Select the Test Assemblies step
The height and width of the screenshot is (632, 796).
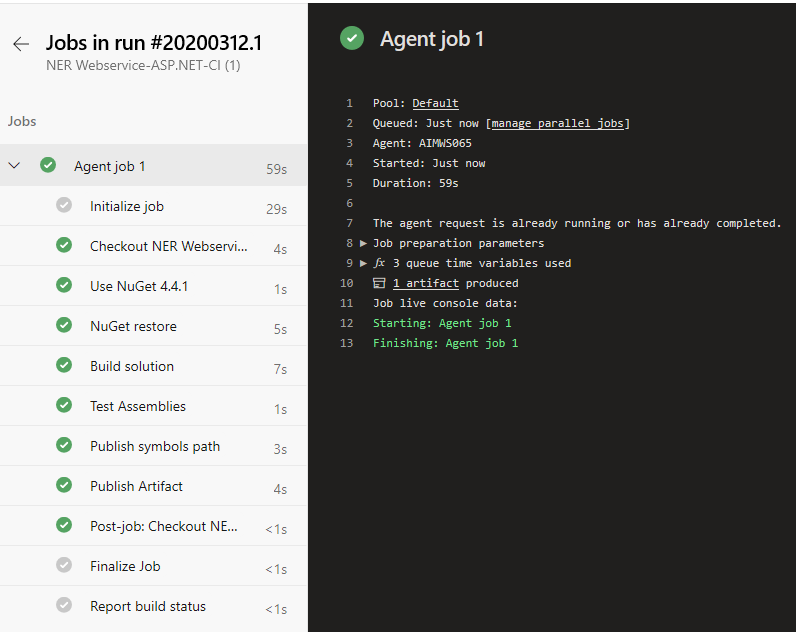pyautogui.click(x=138, y=406)
